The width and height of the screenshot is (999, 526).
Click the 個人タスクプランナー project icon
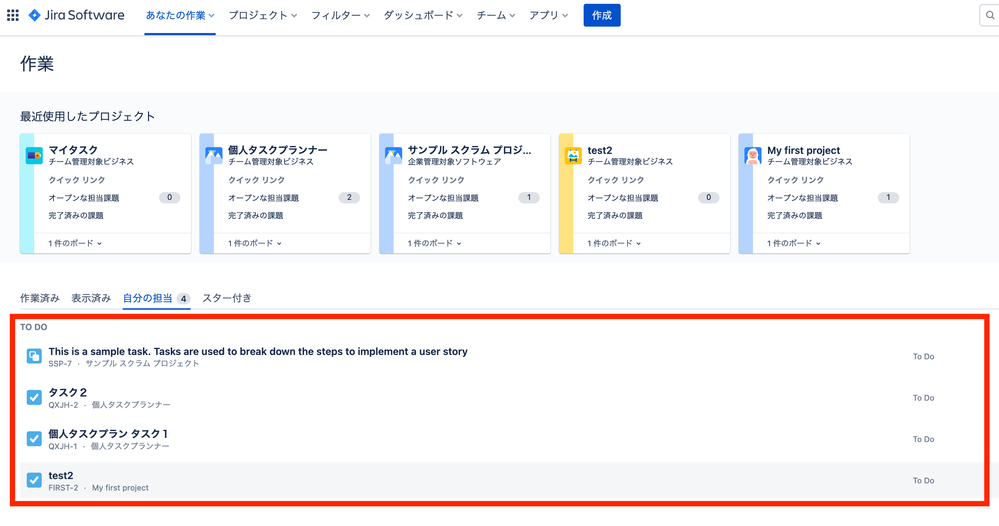pos(213,155)
